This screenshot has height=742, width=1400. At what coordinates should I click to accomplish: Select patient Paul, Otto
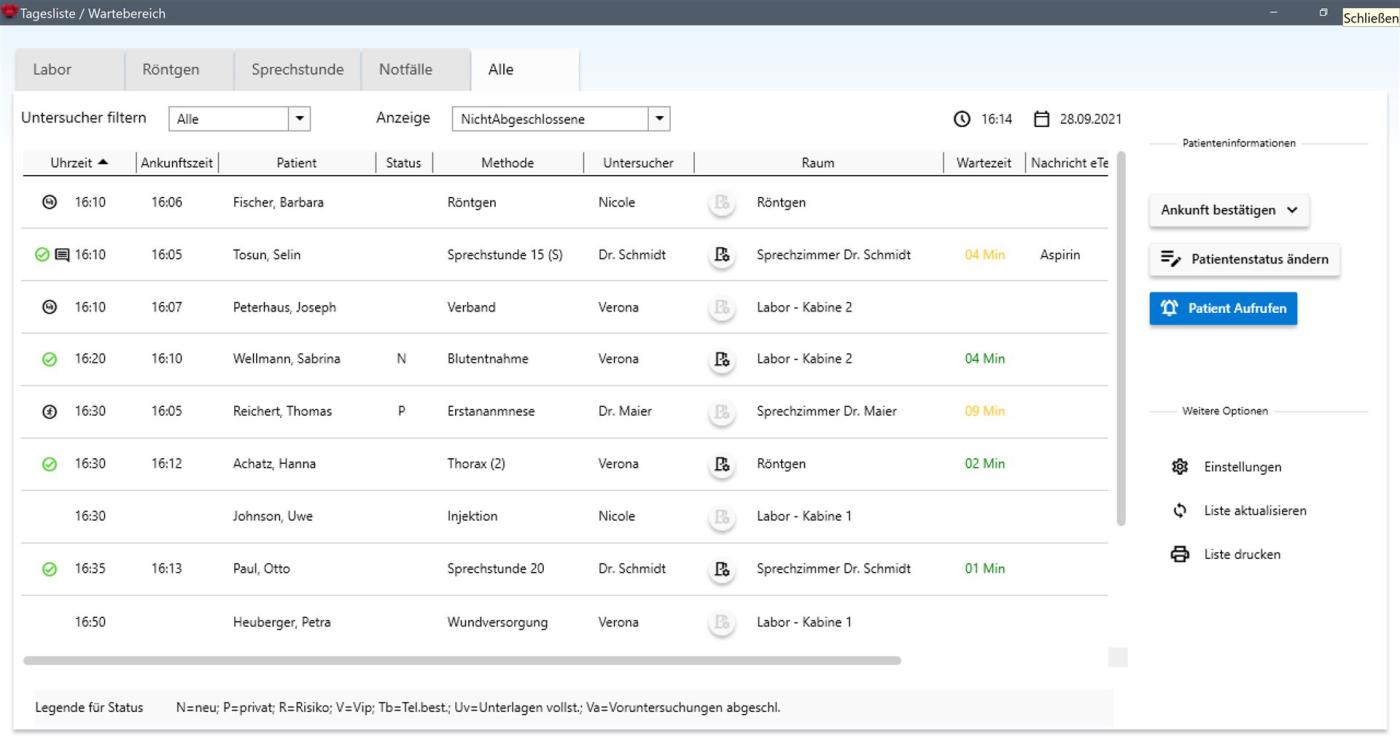click(x=262, y=569)
